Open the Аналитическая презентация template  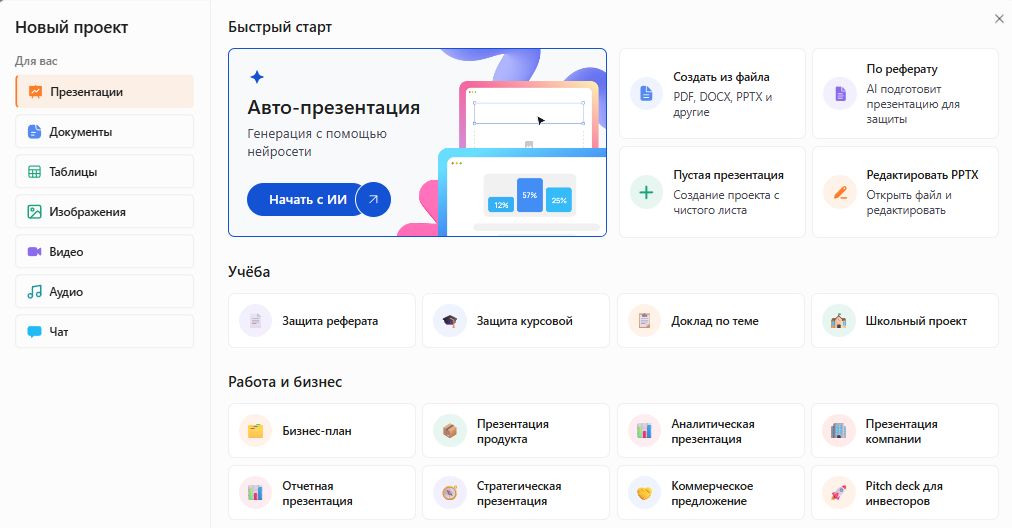[711, 431]
